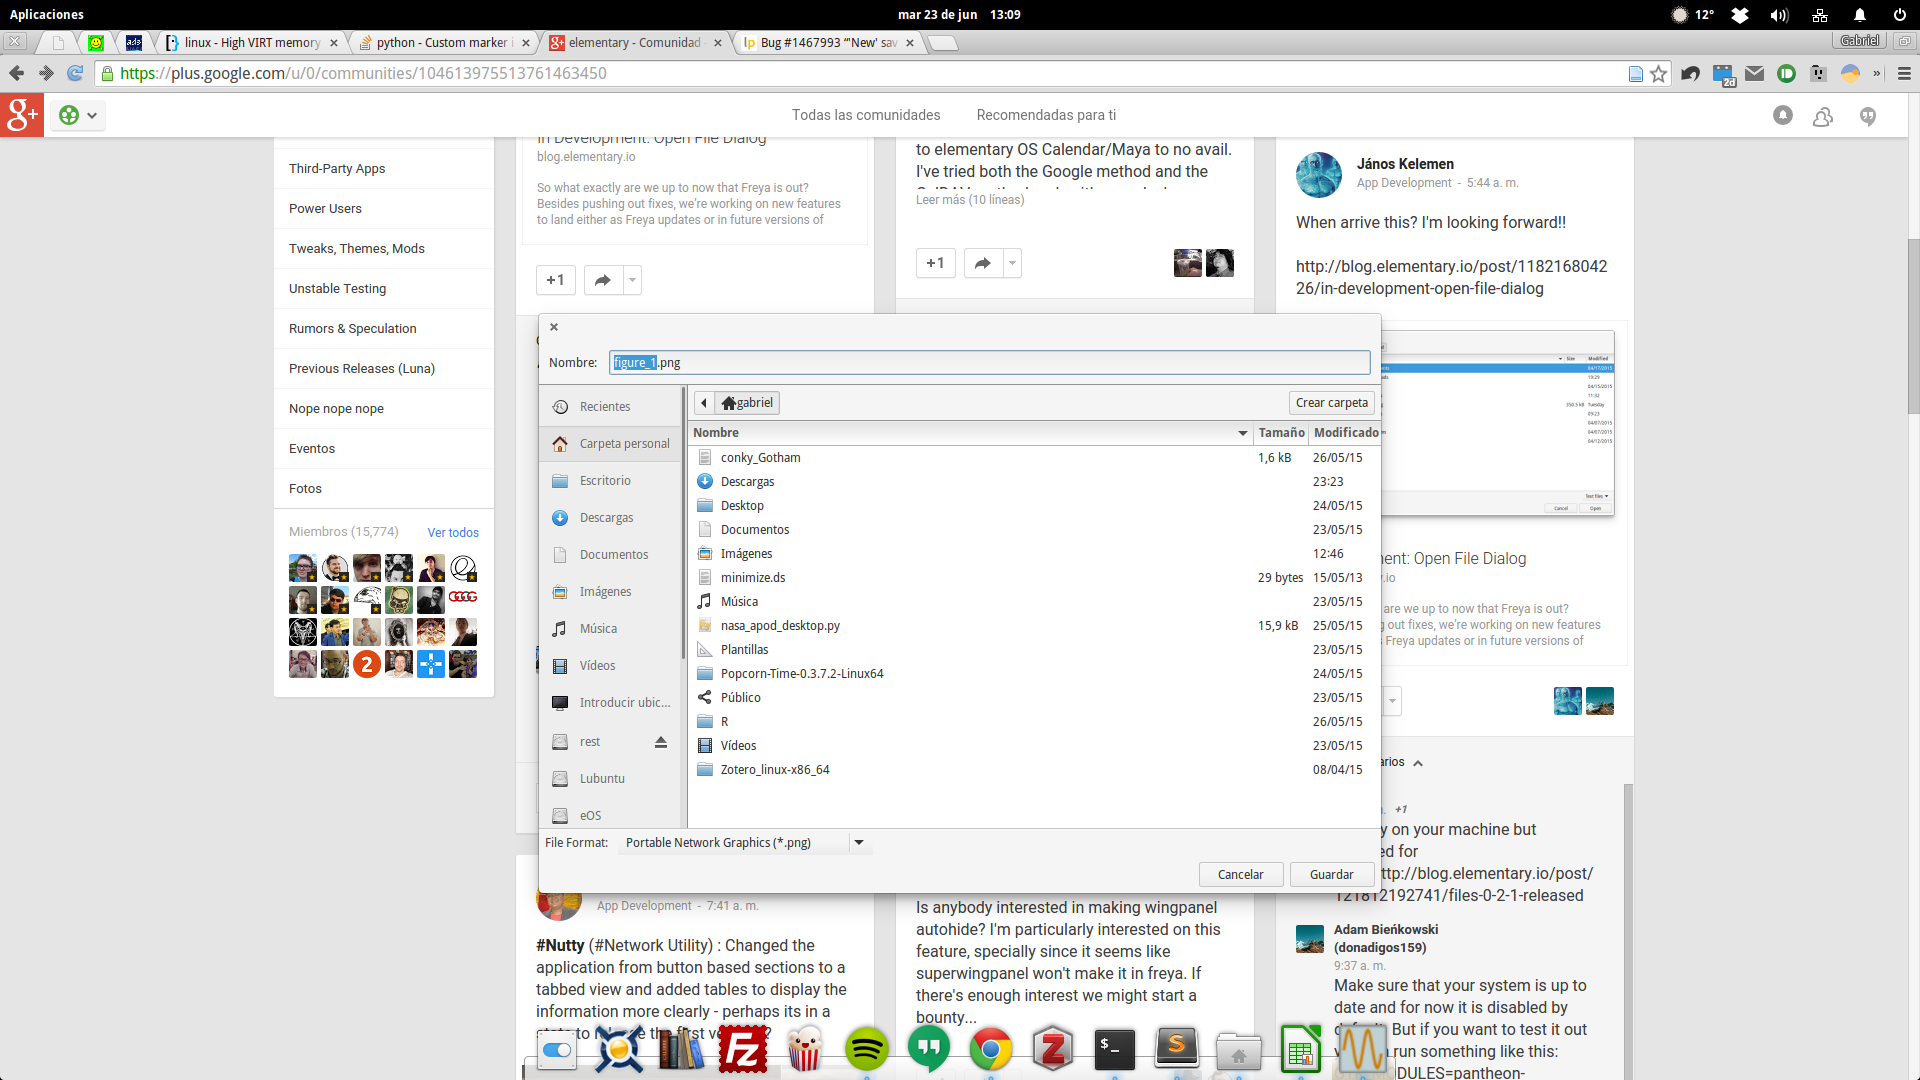Image resolution: width=1920 pixels, height=1080 pixels.
Task: Select Lubuntu drive in sidebar
Action: point(612,779)
